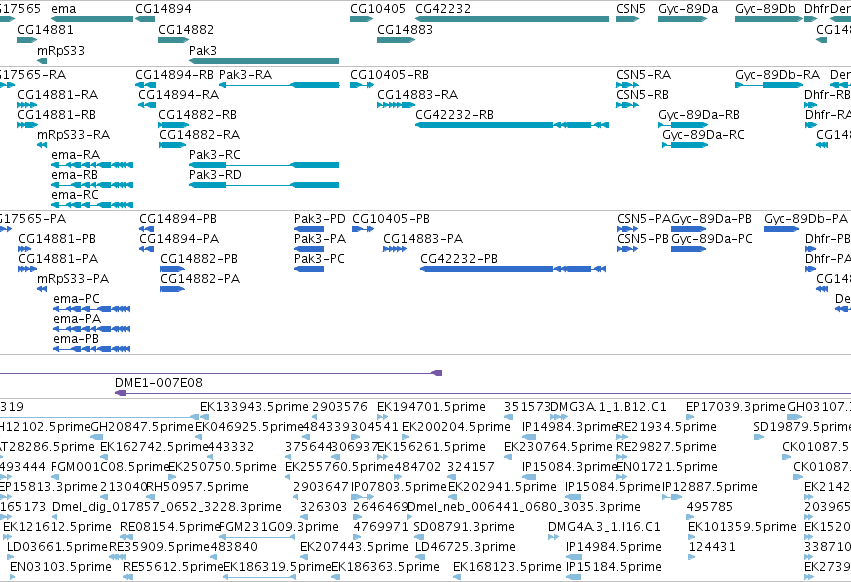The height and width of the screenshot is (582, 851).
Task: Click the CG14881-RA transcript
Action: 27,105
